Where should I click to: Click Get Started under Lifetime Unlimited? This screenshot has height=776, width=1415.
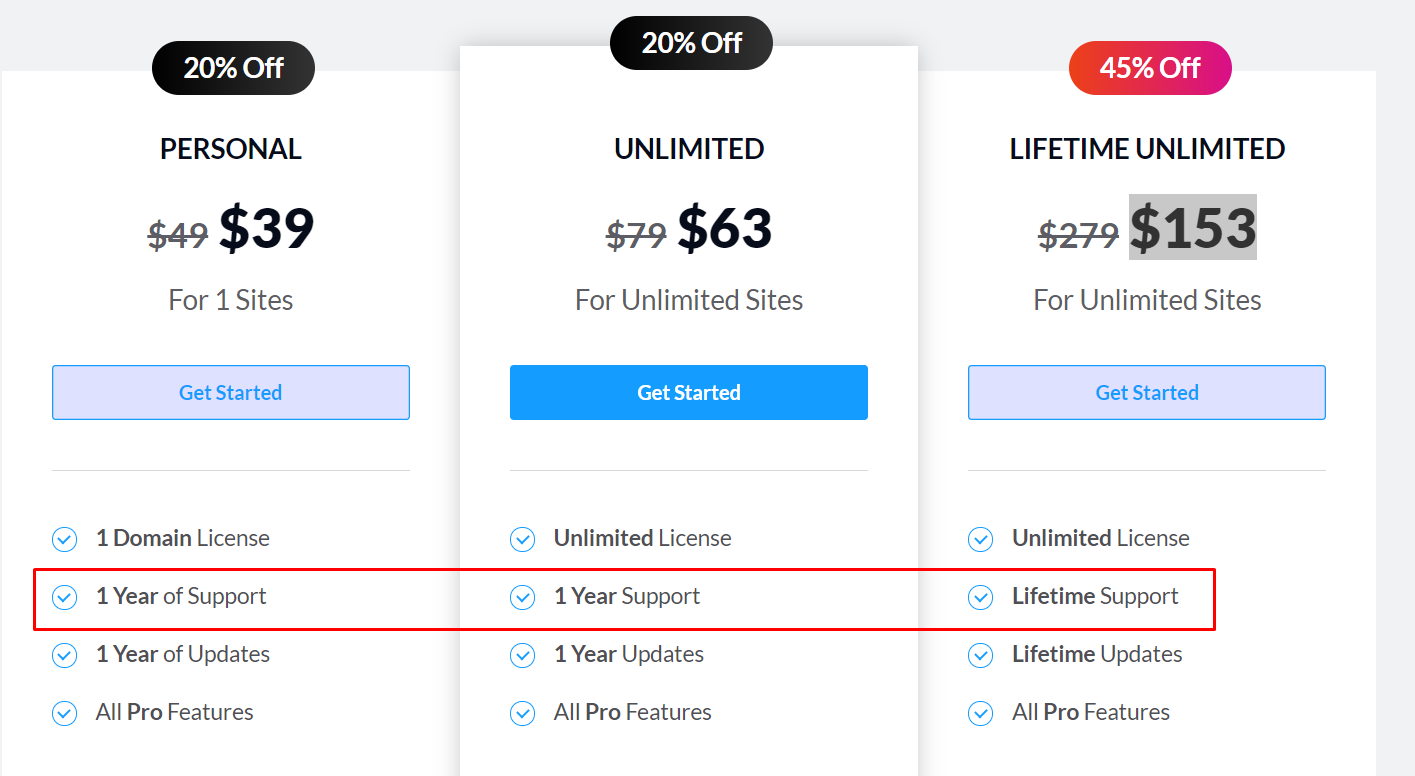(x=1147, y=392)
